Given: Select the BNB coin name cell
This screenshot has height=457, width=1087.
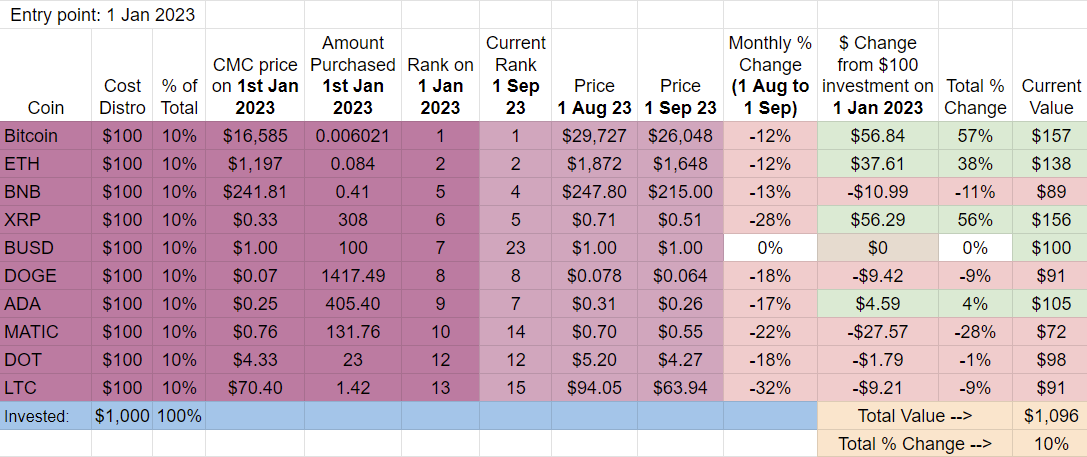Looking at the screenshot, I should (46, 191).
